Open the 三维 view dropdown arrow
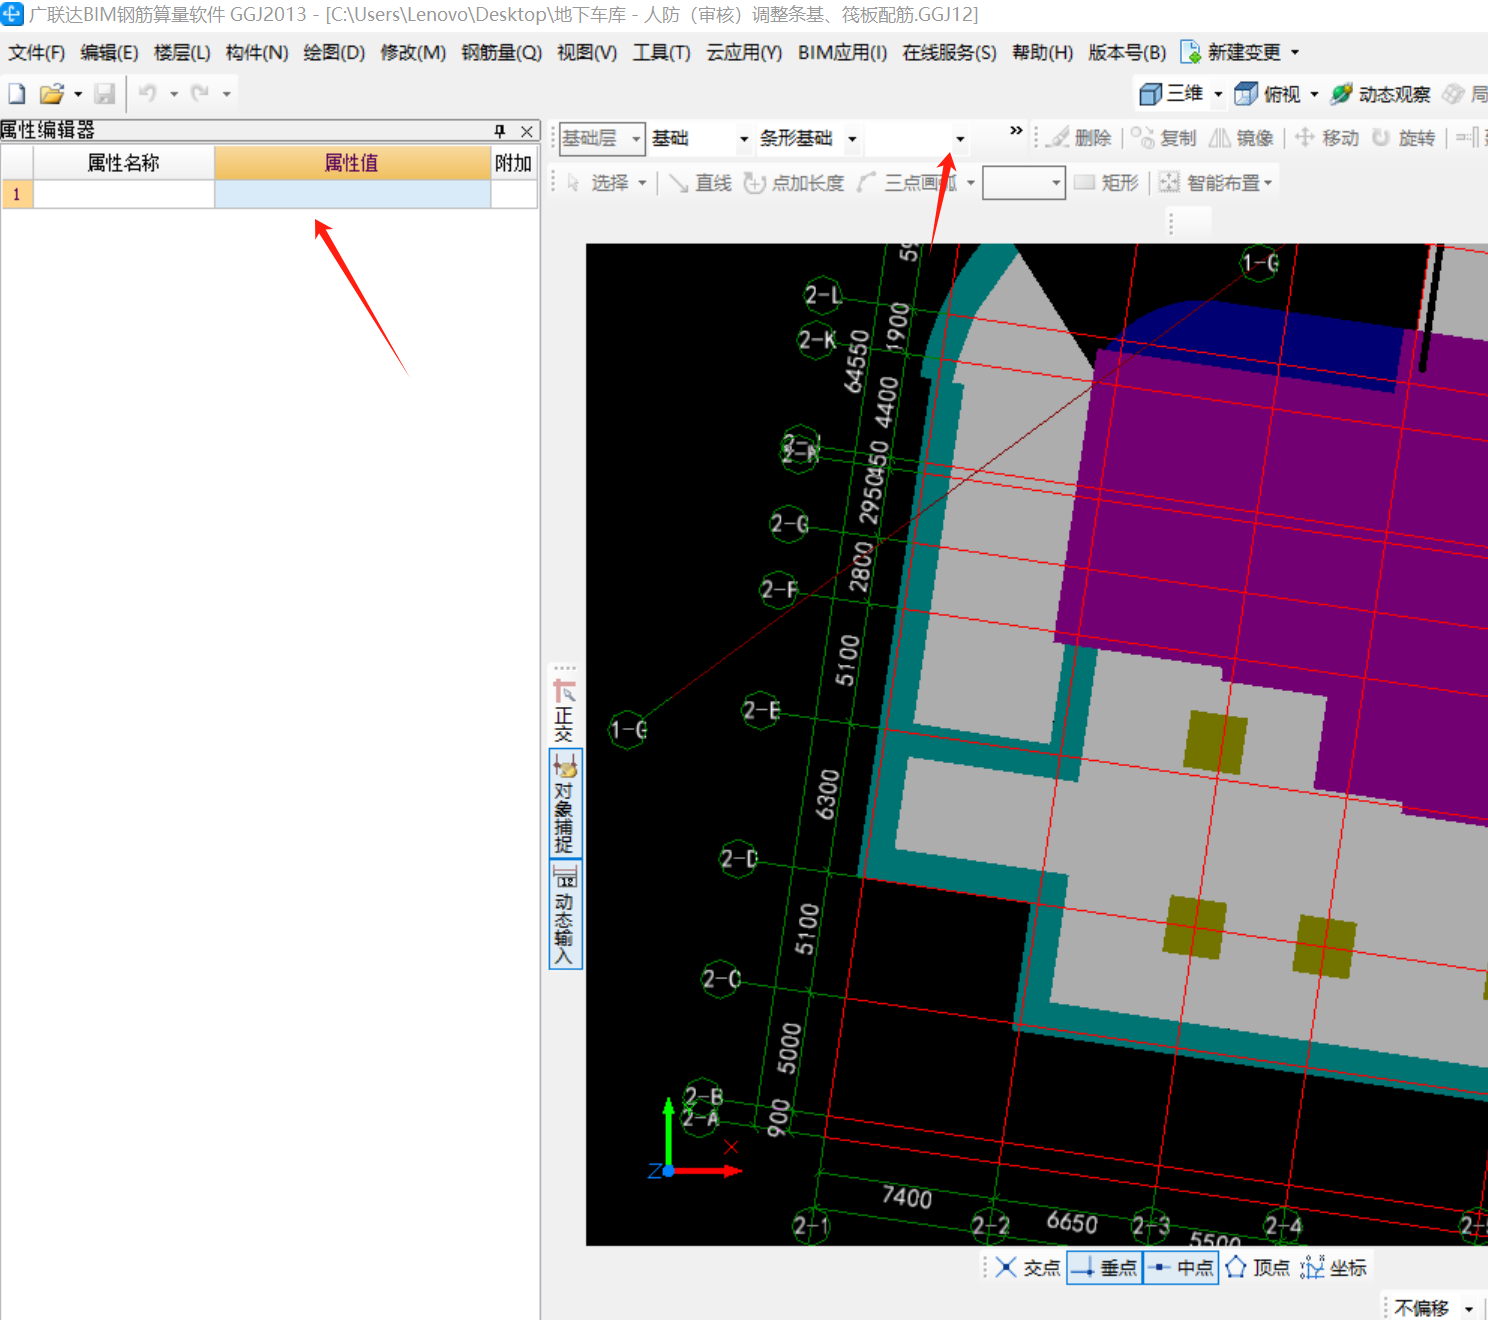 [x=1218, y=94]
